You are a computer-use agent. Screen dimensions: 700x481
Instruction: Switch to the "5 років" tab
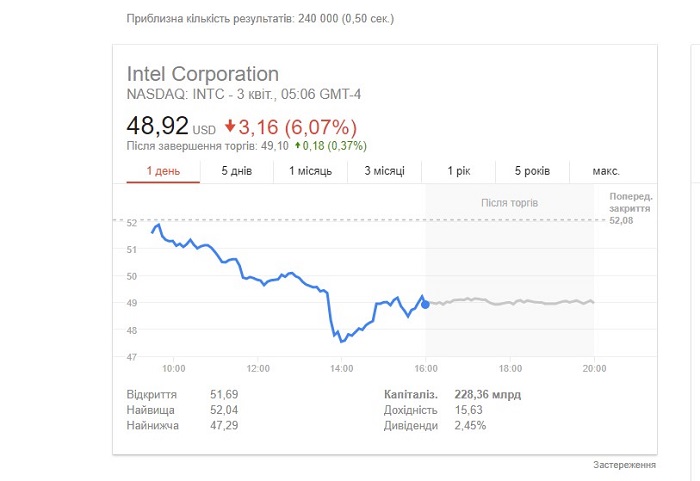point(532,171)
